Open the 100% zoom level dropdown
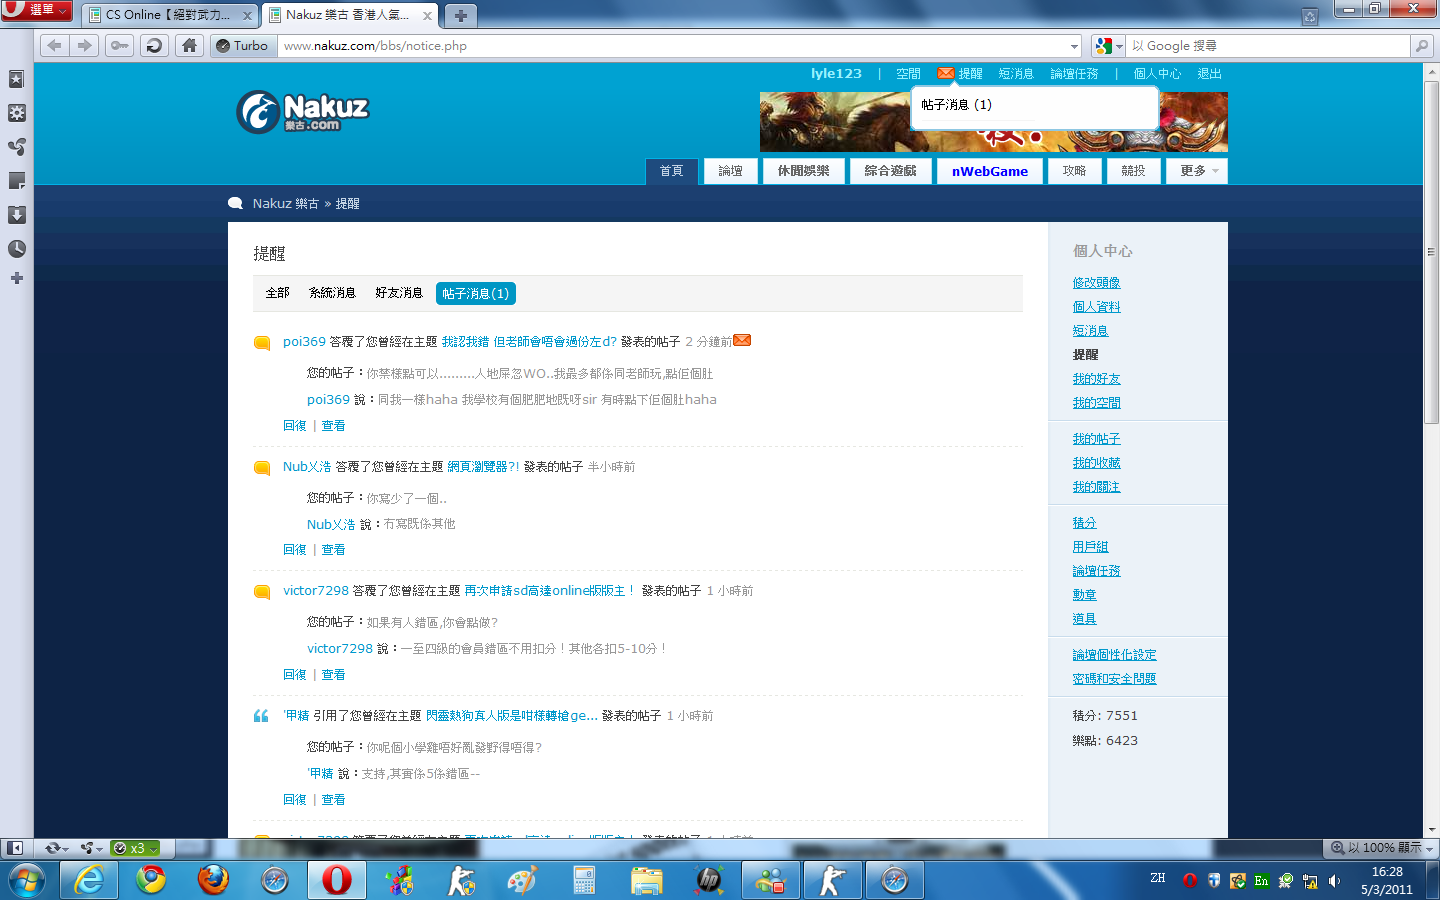Viewport: 1440px width, 900px height. [x=1382, y=848]
